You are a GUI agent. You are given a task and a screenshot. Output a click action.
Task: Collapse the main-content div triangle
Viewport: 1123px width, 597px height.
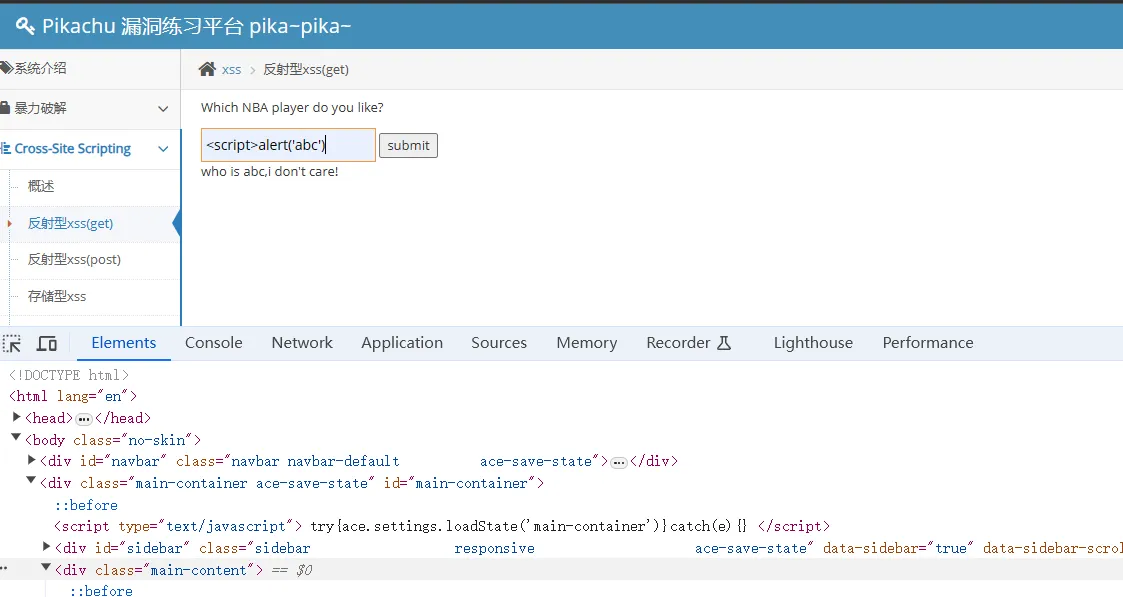pyautogui.click(x=46, y=567)
